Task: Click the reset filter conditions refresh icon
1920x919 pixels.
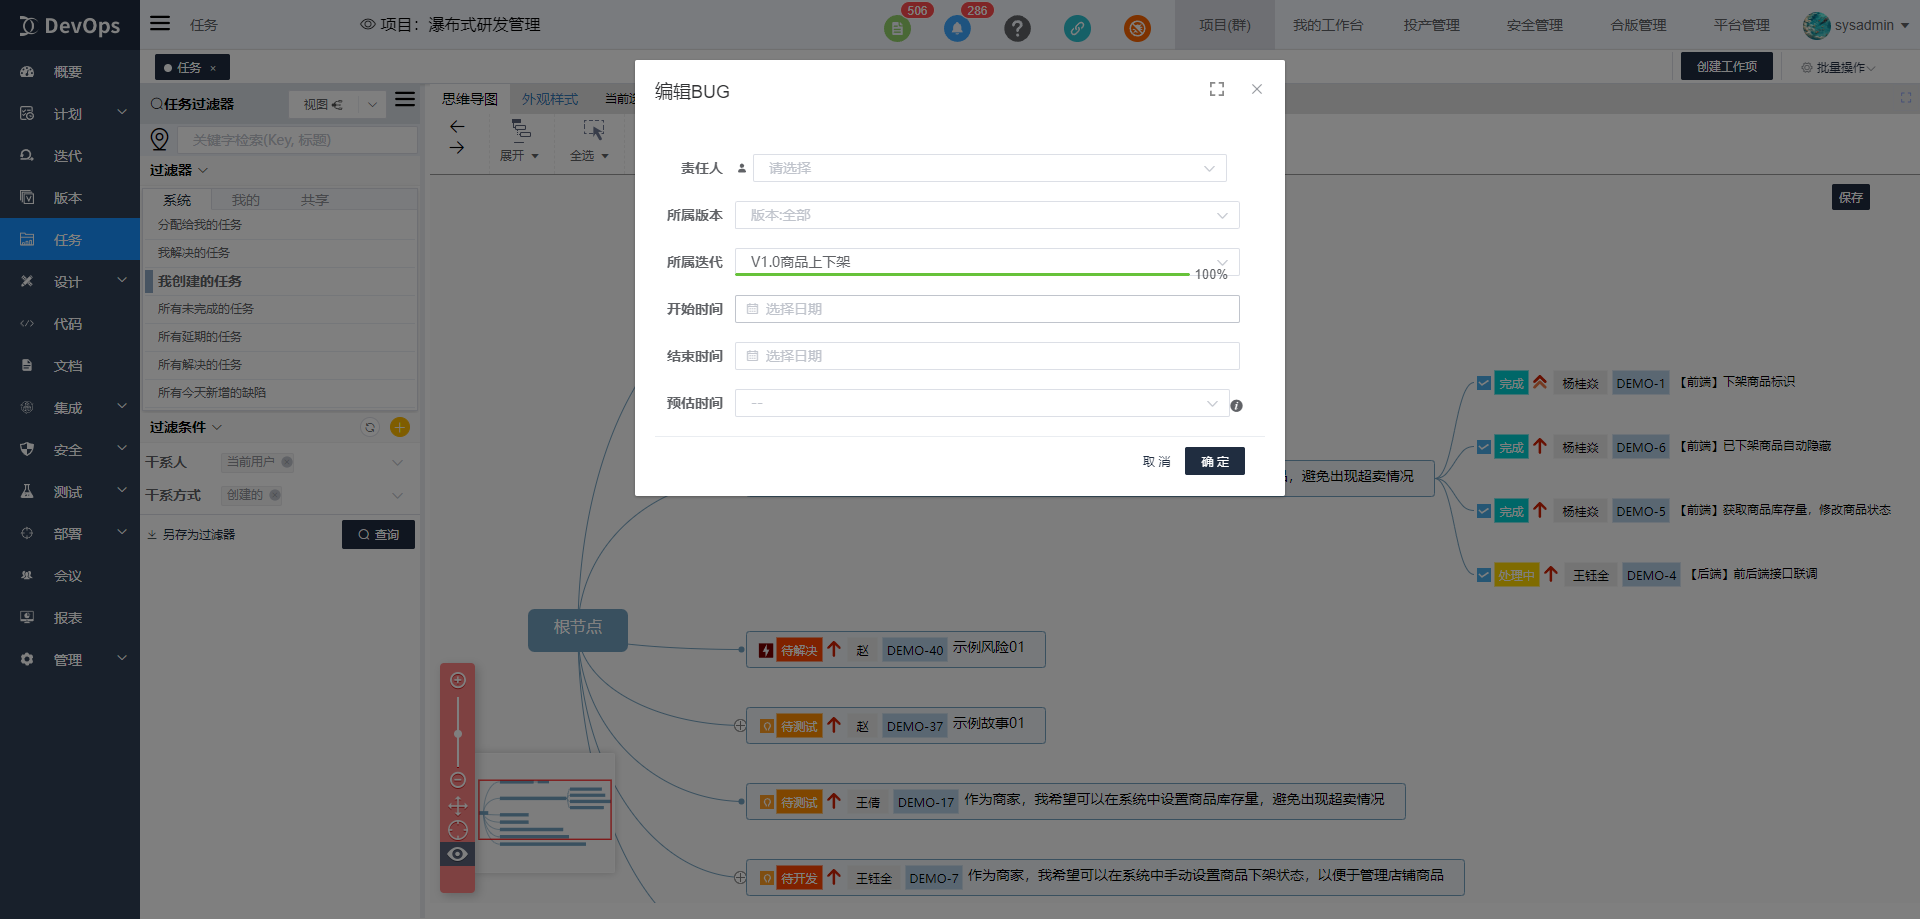Action: click(x=370, y=427)
